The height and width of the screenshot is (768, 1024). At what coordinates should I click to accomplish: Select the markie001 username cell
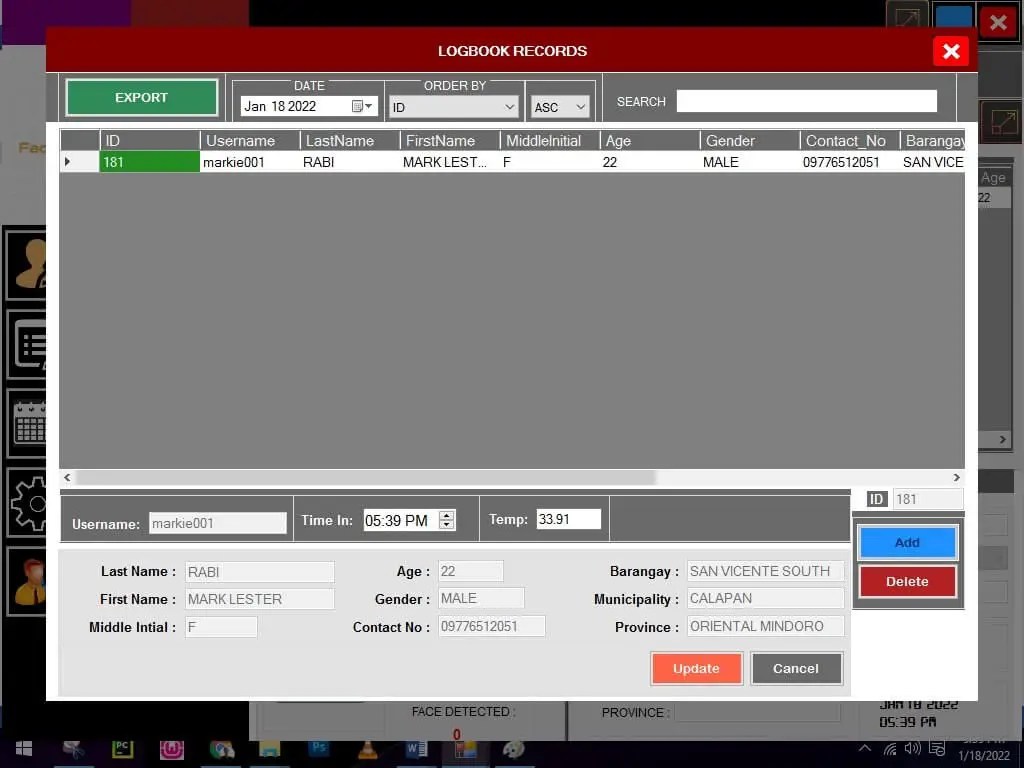point(250,161)
